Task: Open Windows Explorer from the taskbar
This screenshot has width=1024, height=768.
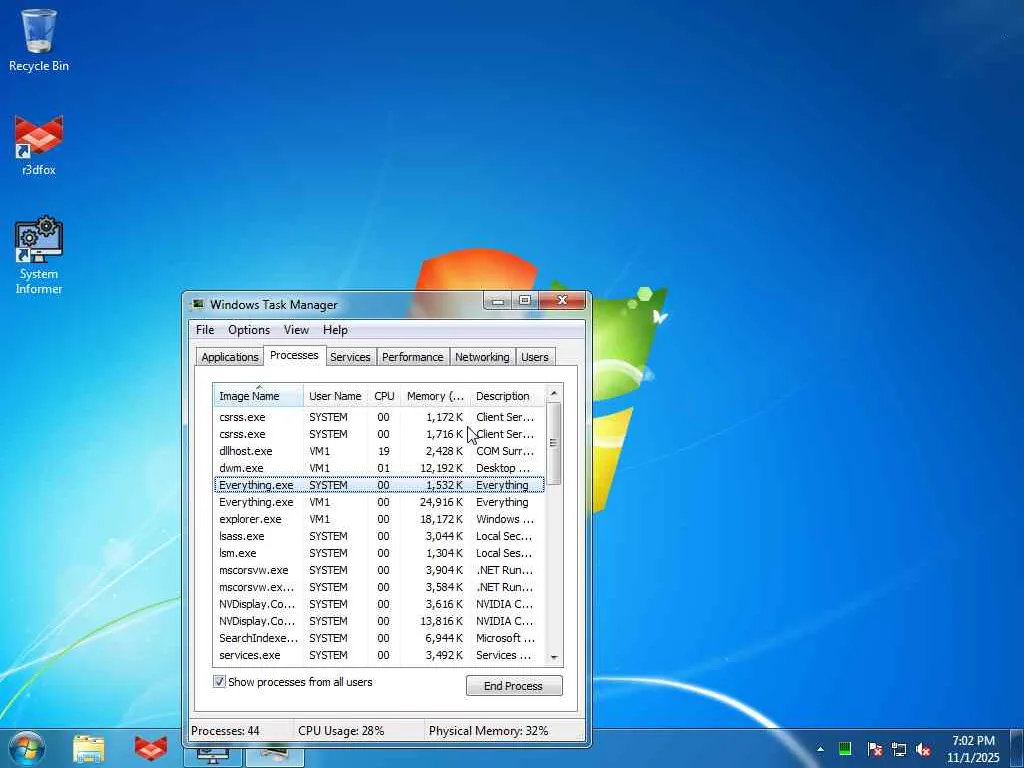Action: pos(89,748)
